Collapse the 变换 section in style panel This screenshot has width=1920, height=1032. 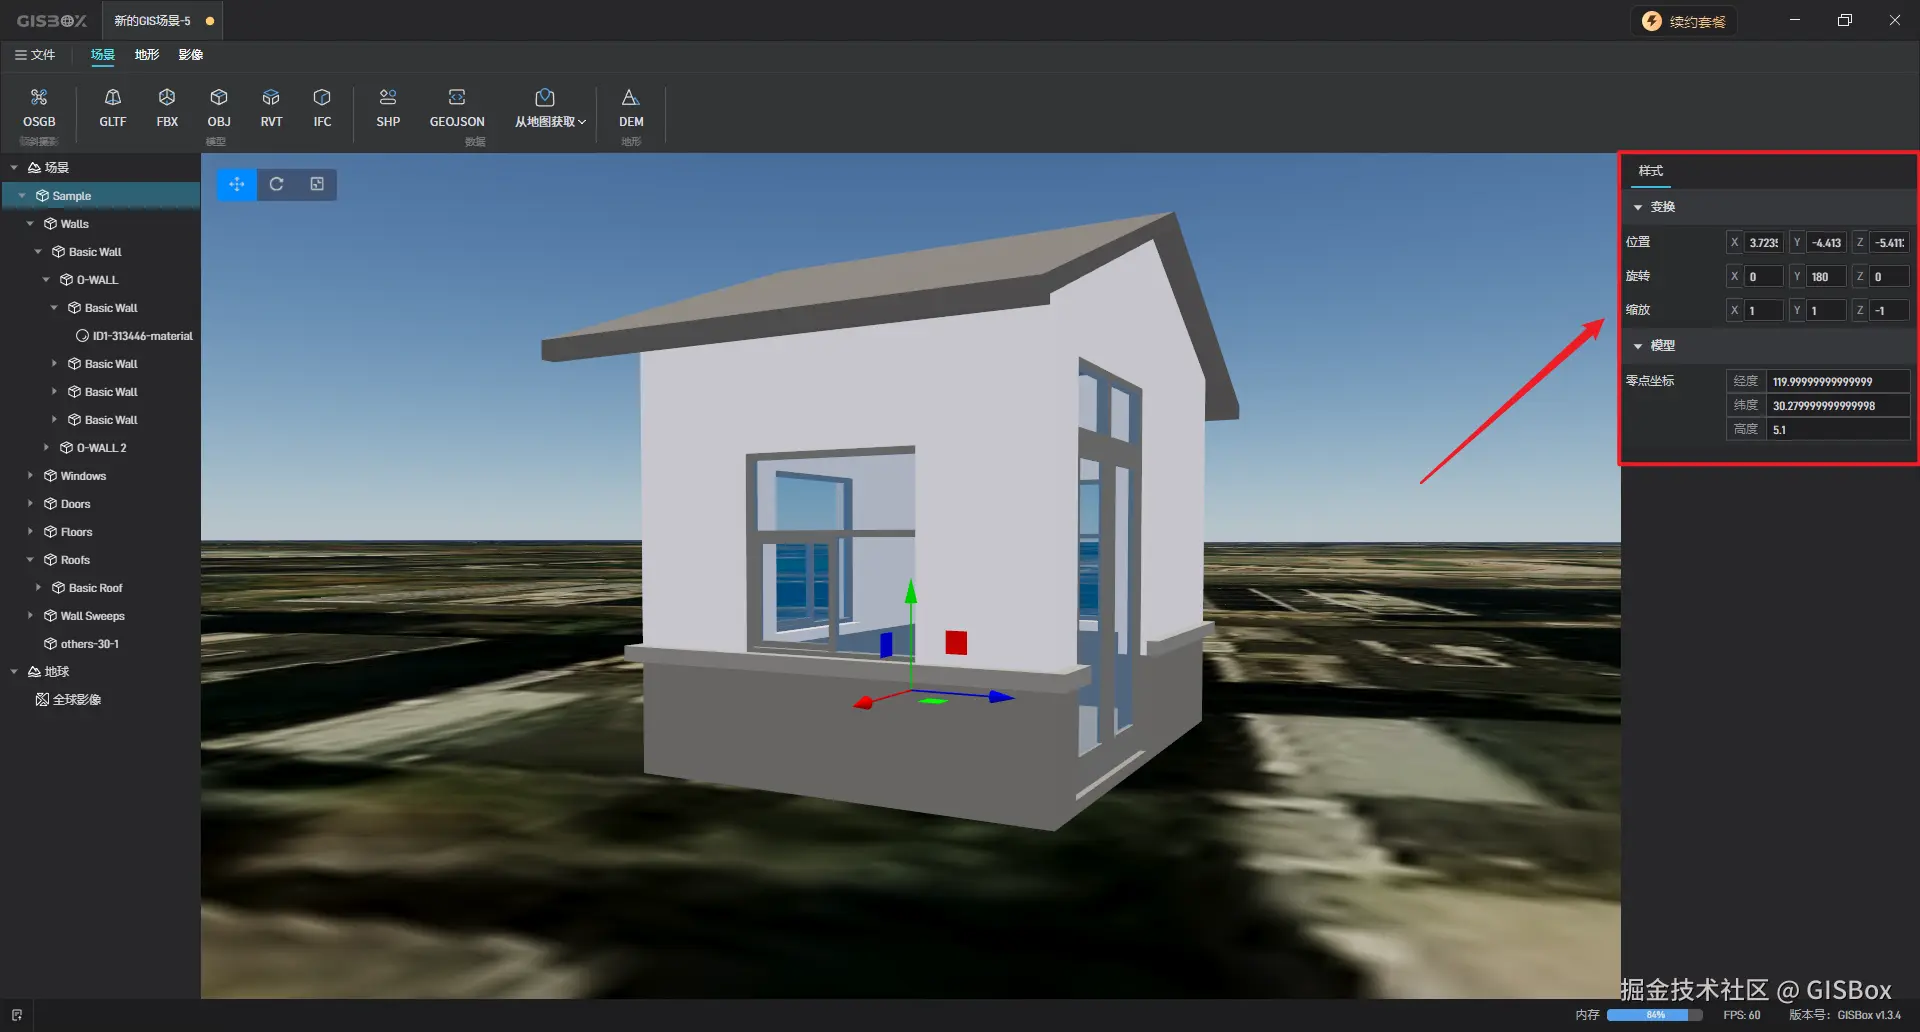pyautogui.click(x=1638, y=207)
